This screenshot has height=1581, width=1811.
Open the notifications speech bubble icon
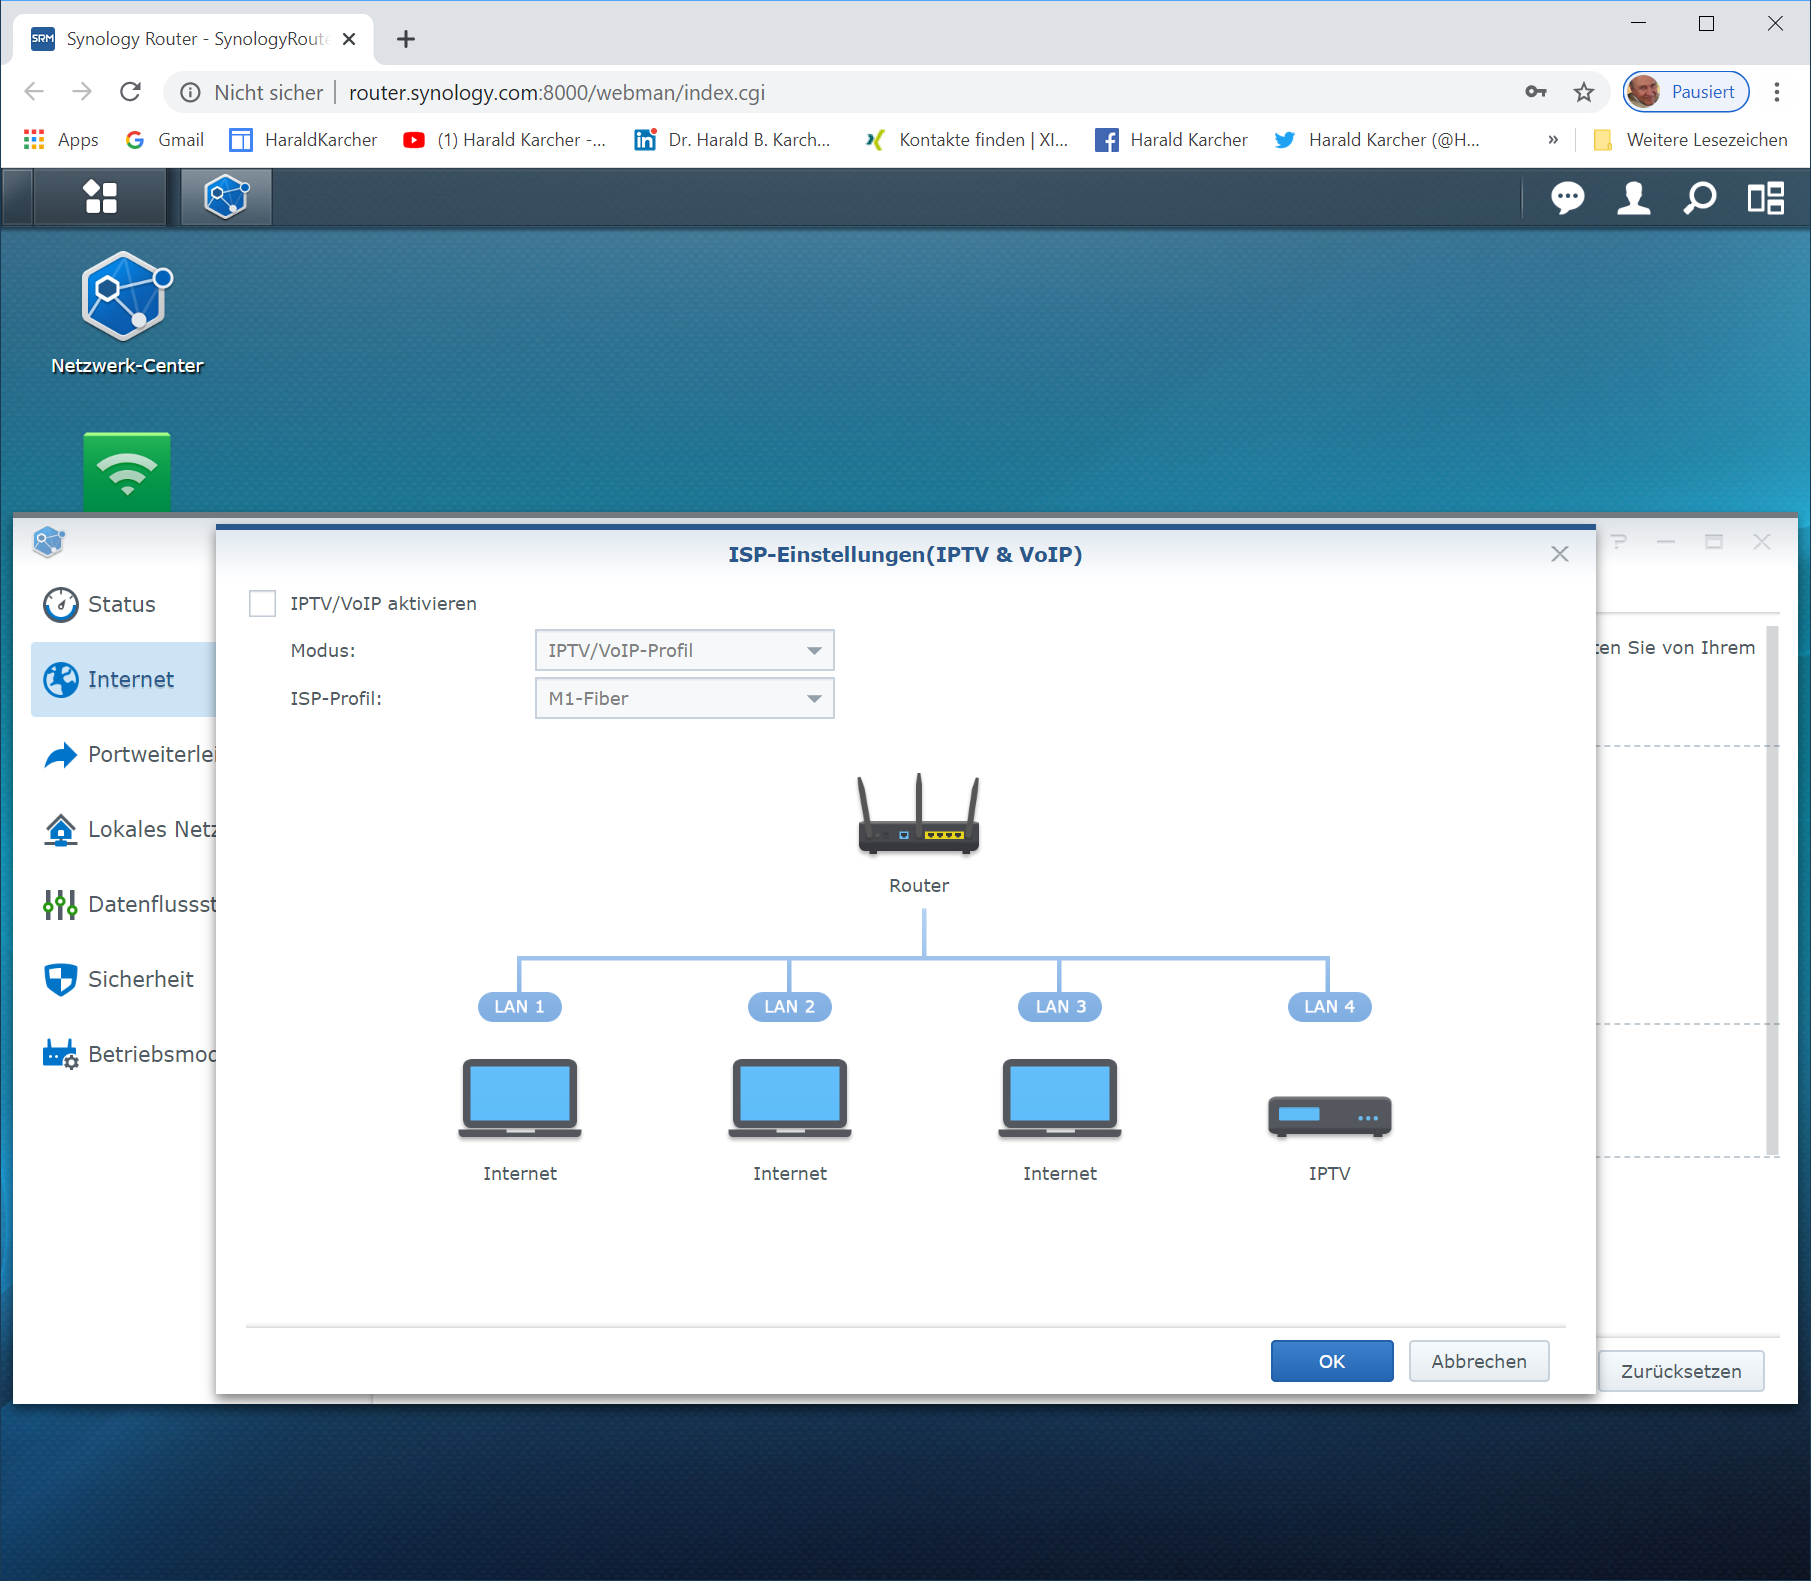click(1567, 198)
